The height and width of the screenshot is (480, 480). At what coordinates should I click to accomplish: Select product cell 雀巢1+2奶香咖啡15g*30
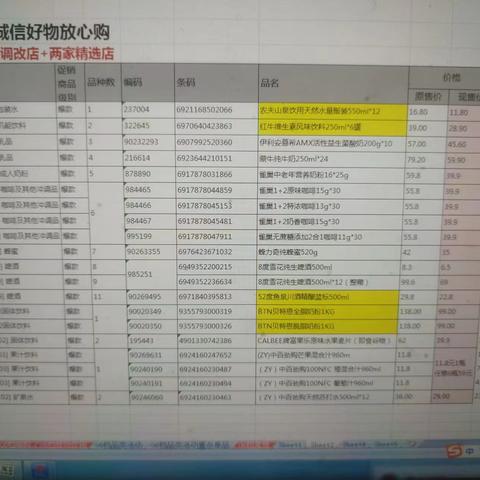[329, 221]
